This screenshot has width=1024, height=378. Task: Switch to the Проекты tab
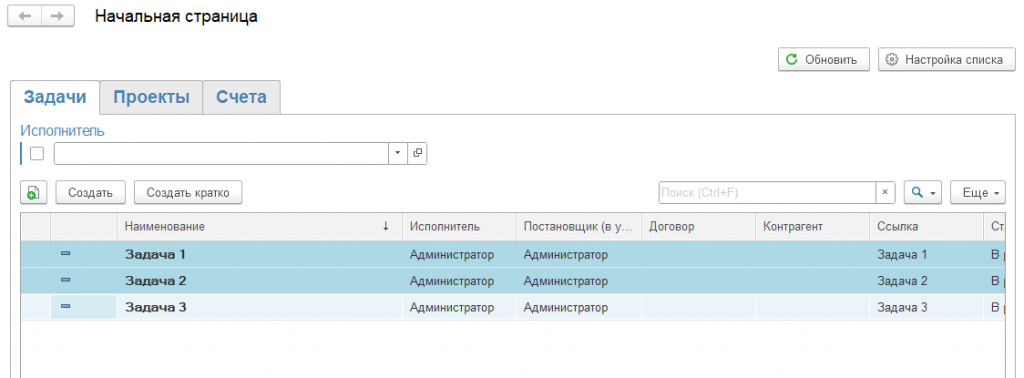(151, 97)
